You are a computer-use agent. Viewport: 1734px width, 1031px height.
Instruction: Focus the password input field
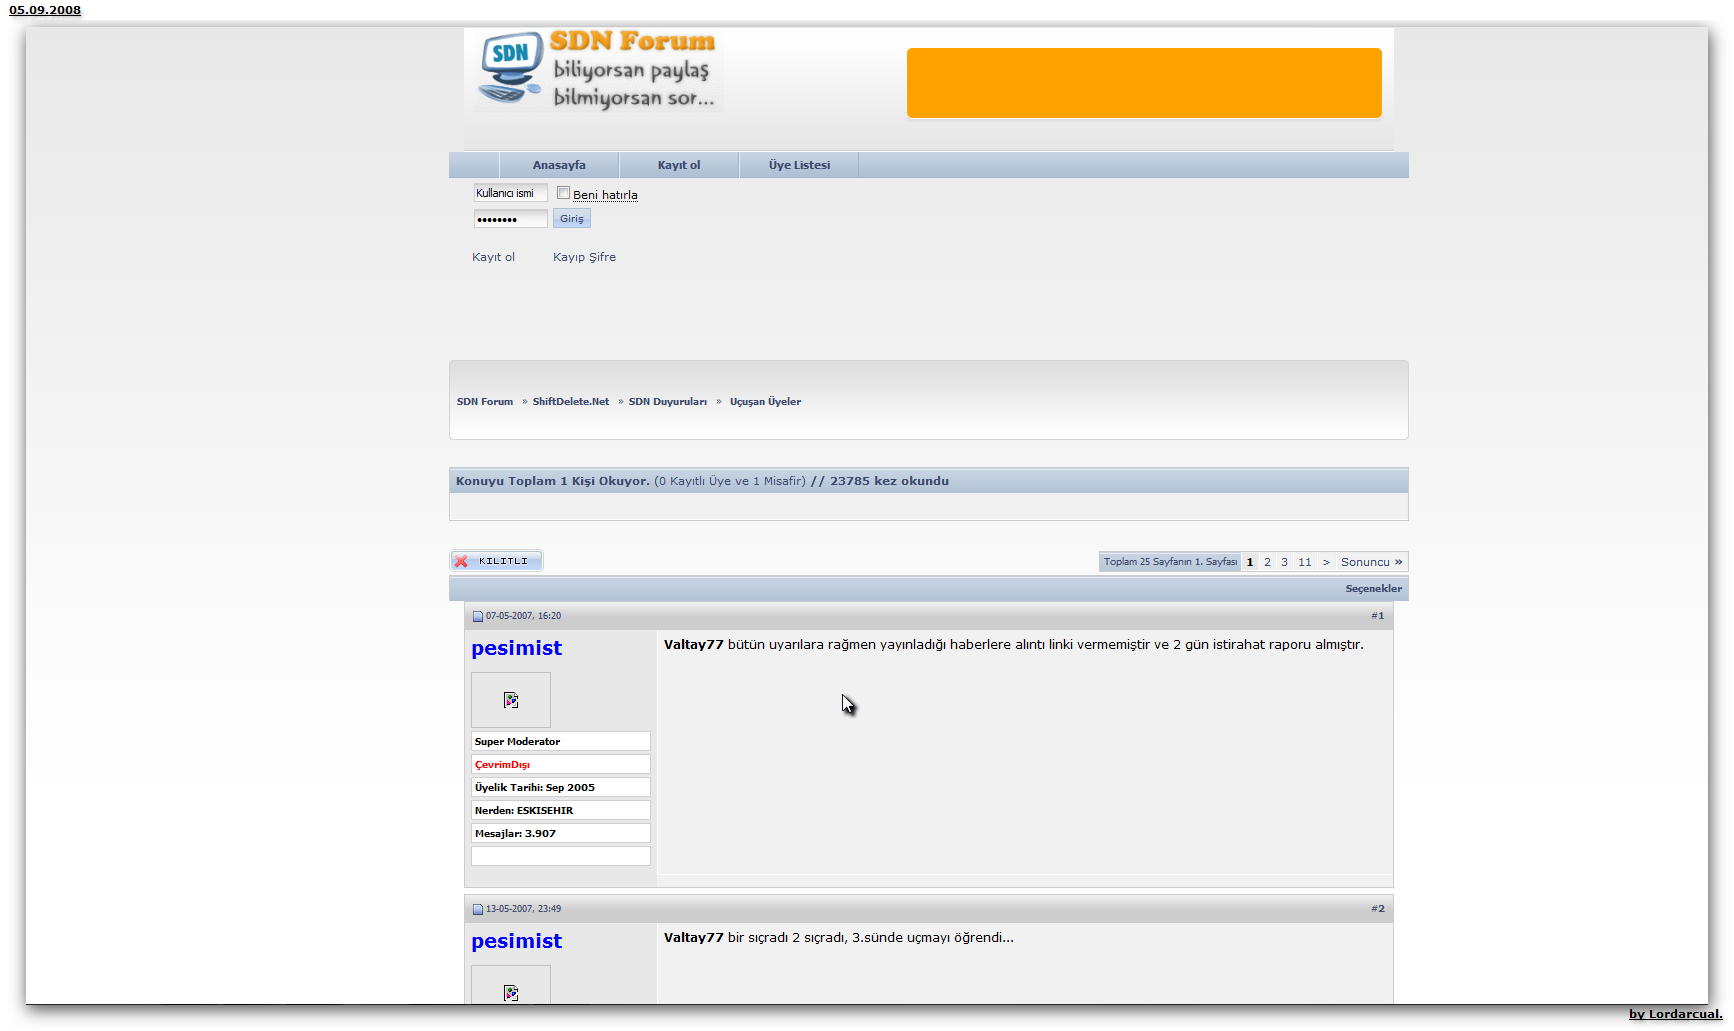(510, 219)
